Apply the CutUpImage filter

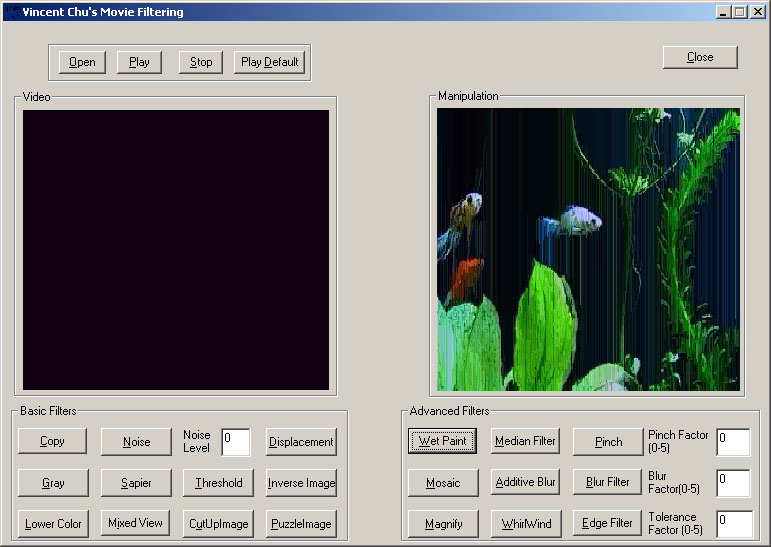218,524
